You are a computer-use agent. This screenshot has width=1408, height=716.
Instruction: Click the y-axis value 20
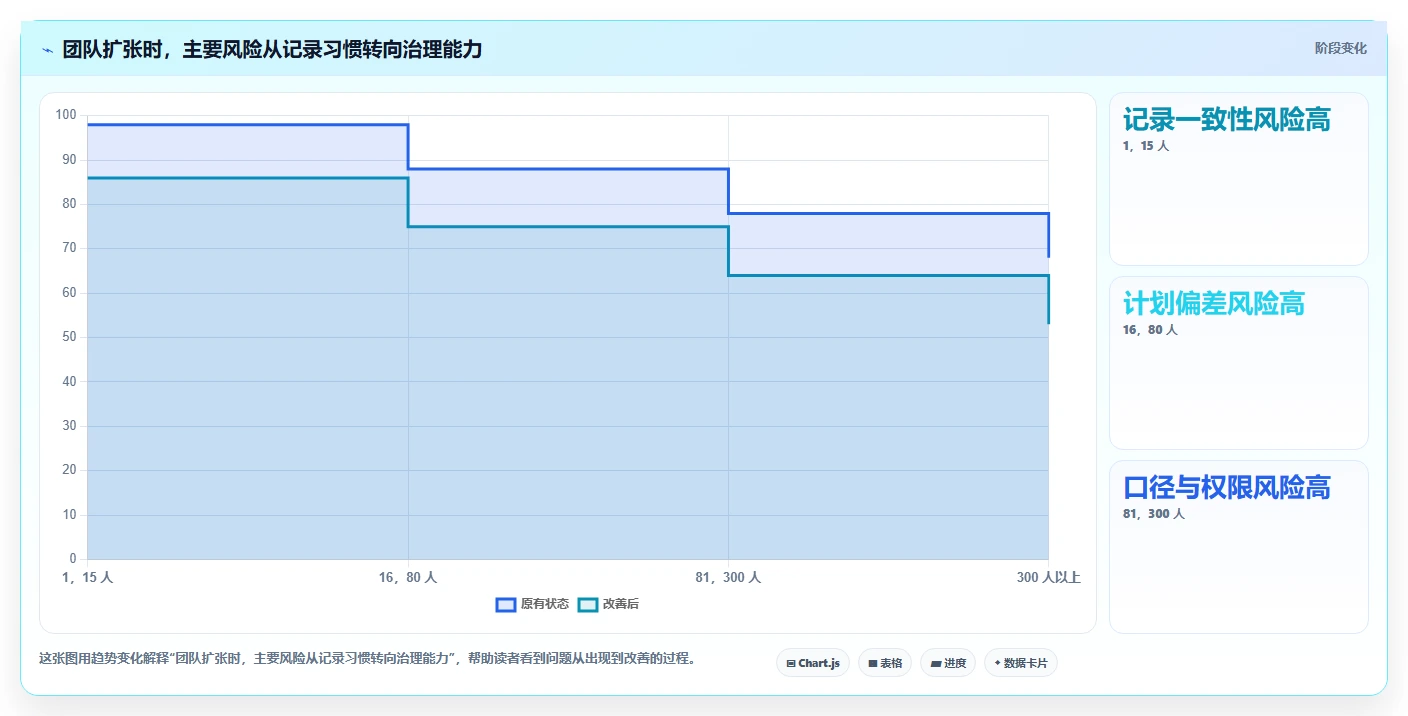point(69,470)
